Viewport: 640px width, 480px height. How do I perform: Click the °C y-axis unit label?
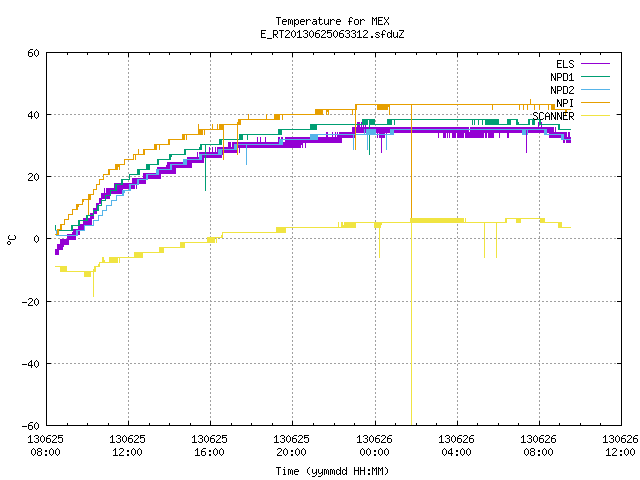[11, 240]
